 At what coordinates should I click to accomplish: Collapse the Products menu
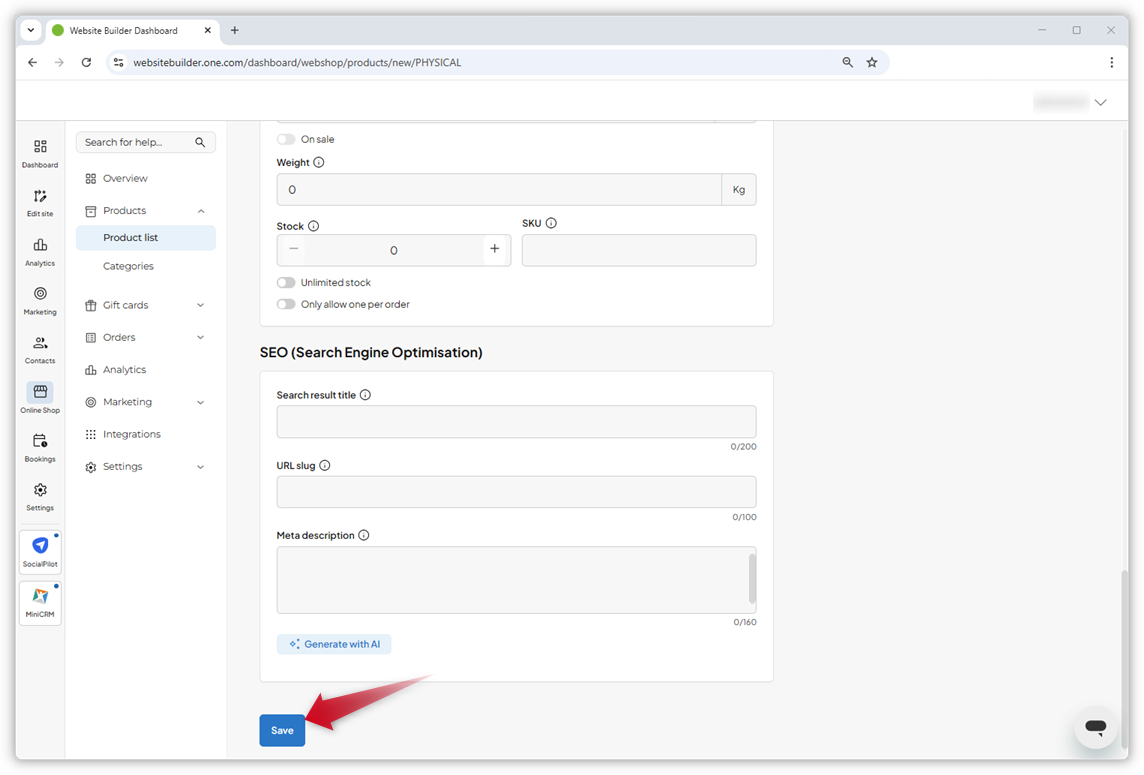point(125,210)
